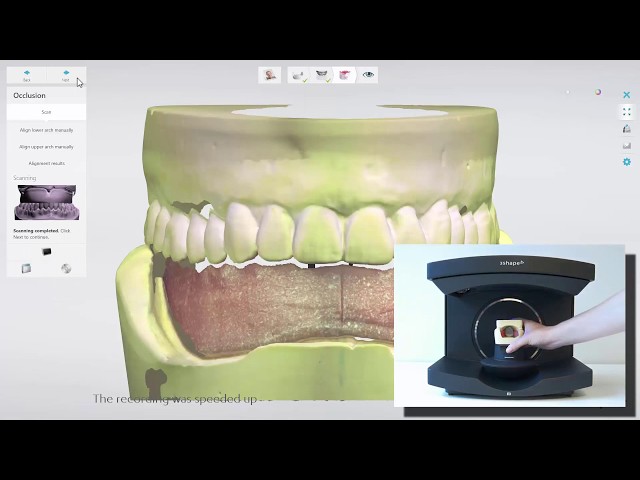Click the Scanning completed status message
The width and height of the screenshot is (640, 480).
42,233
